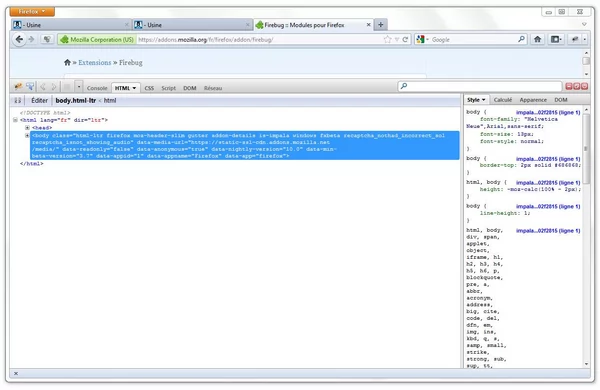Viewport: 600px width, 390px height.
Task: Select the highlighted body element row
Action: click(x=245, y=145)
